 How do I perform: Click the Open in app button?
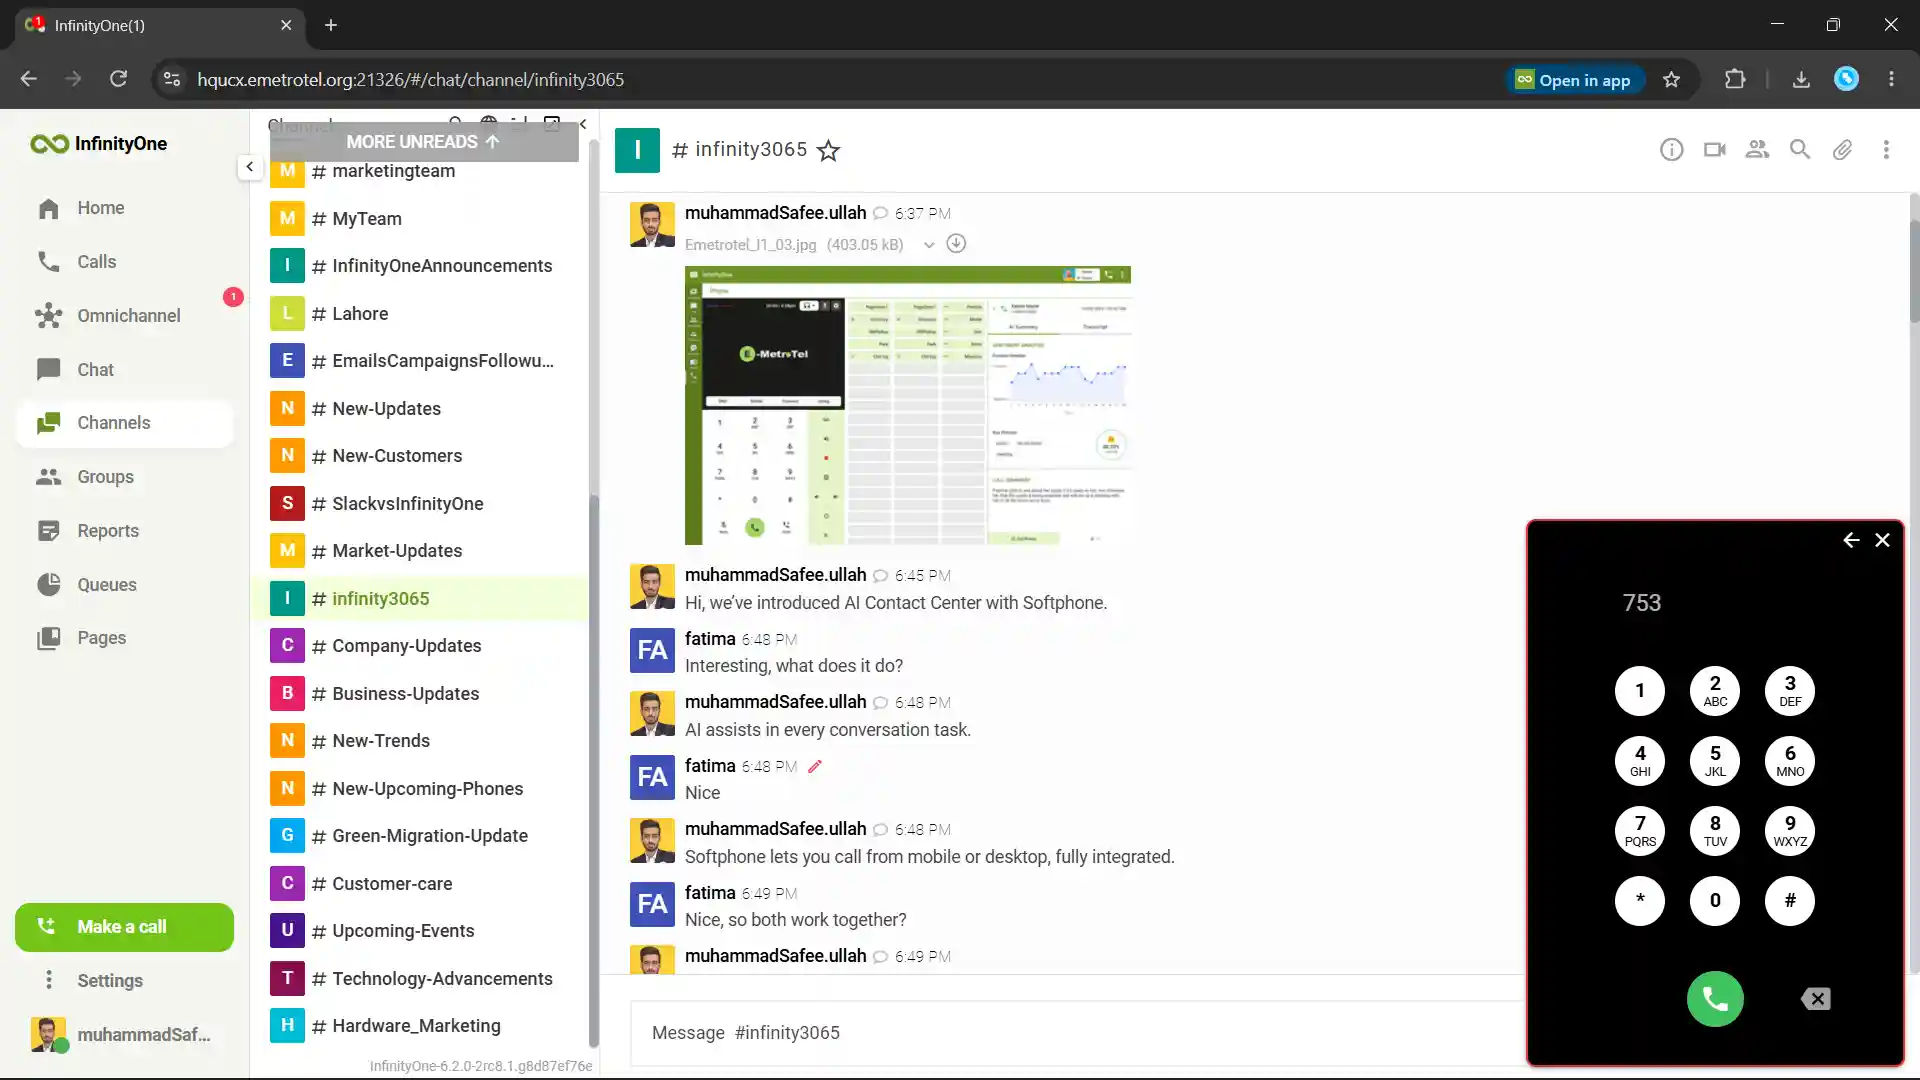click(x=1573, y=80)
